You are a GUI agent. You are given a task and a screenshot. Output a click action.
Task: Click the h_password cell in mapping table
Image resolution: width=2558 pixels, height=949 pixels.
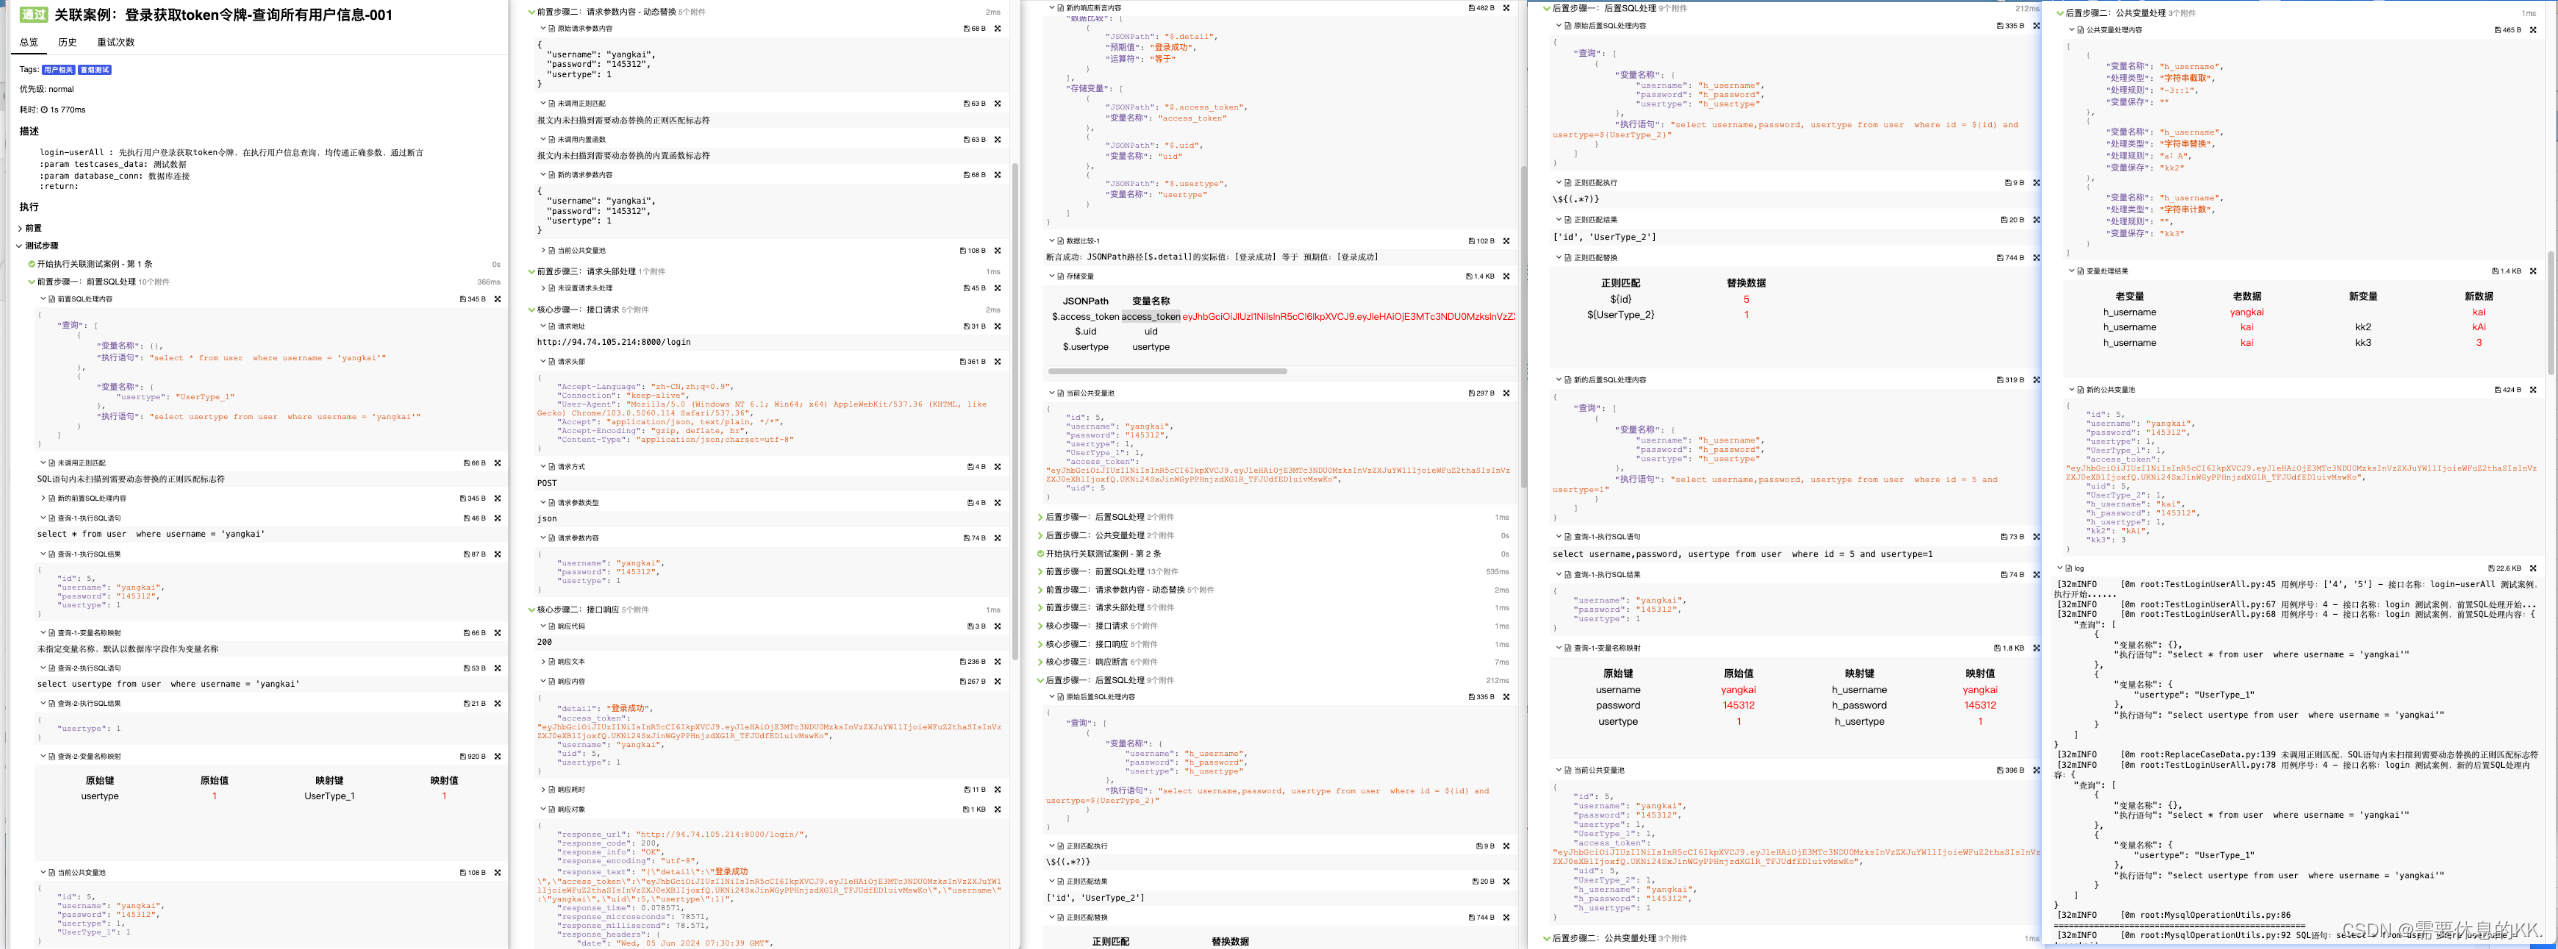click(x=1859, y=706)
